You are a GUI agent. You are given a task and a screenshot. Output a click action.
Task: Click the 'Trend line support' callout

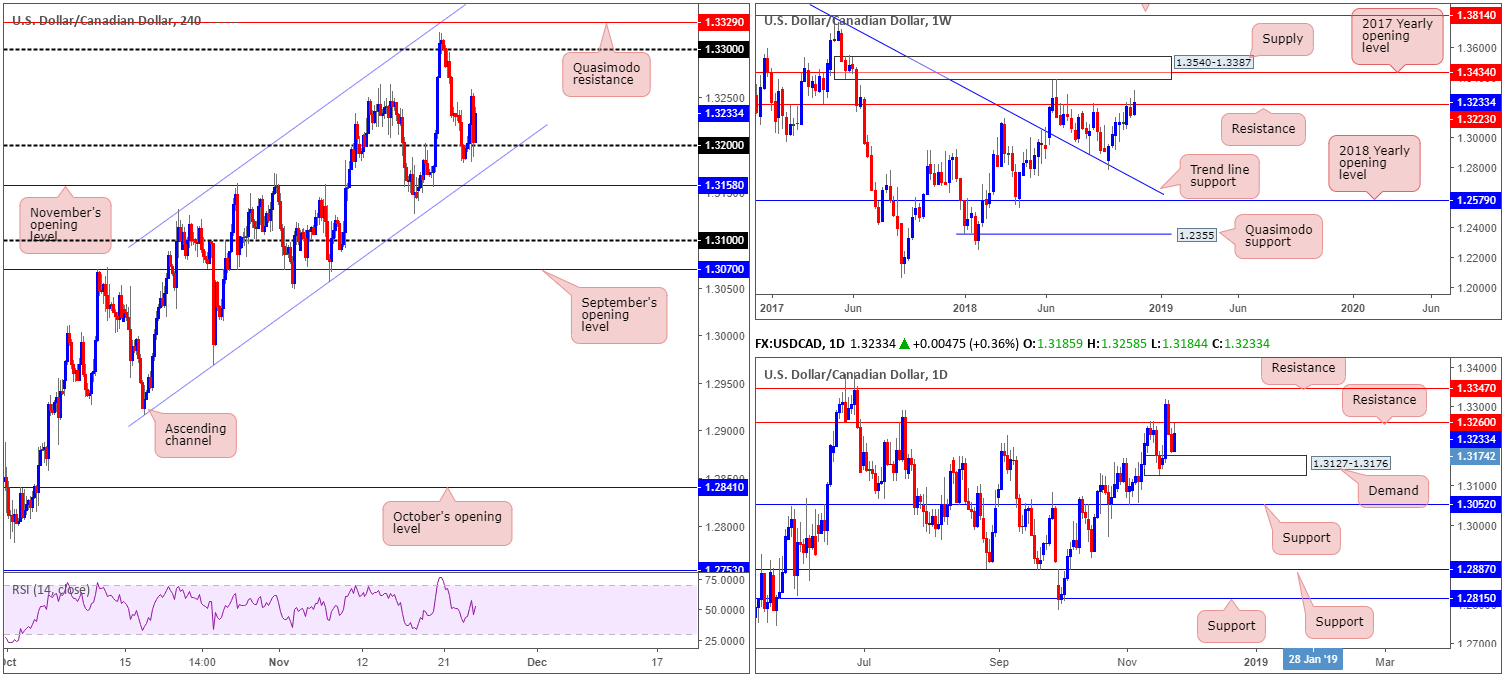click(x=1217, y=176)
